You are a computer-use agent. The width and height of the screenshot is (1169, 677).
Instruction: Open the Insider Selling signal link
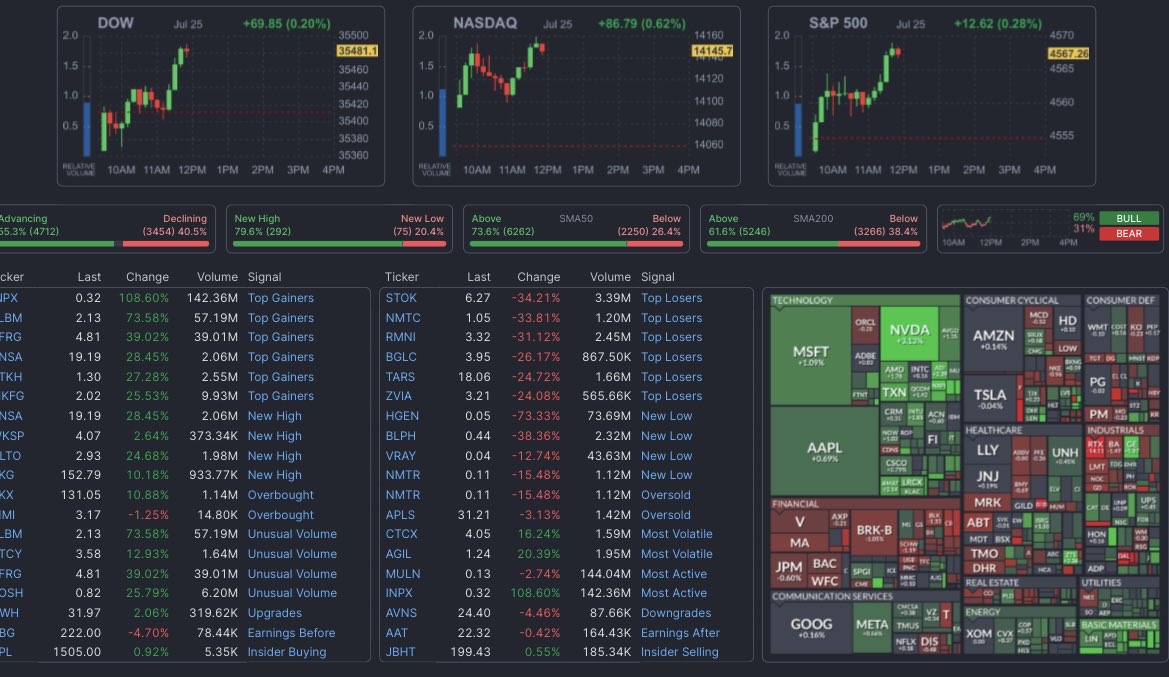(680, 652)
